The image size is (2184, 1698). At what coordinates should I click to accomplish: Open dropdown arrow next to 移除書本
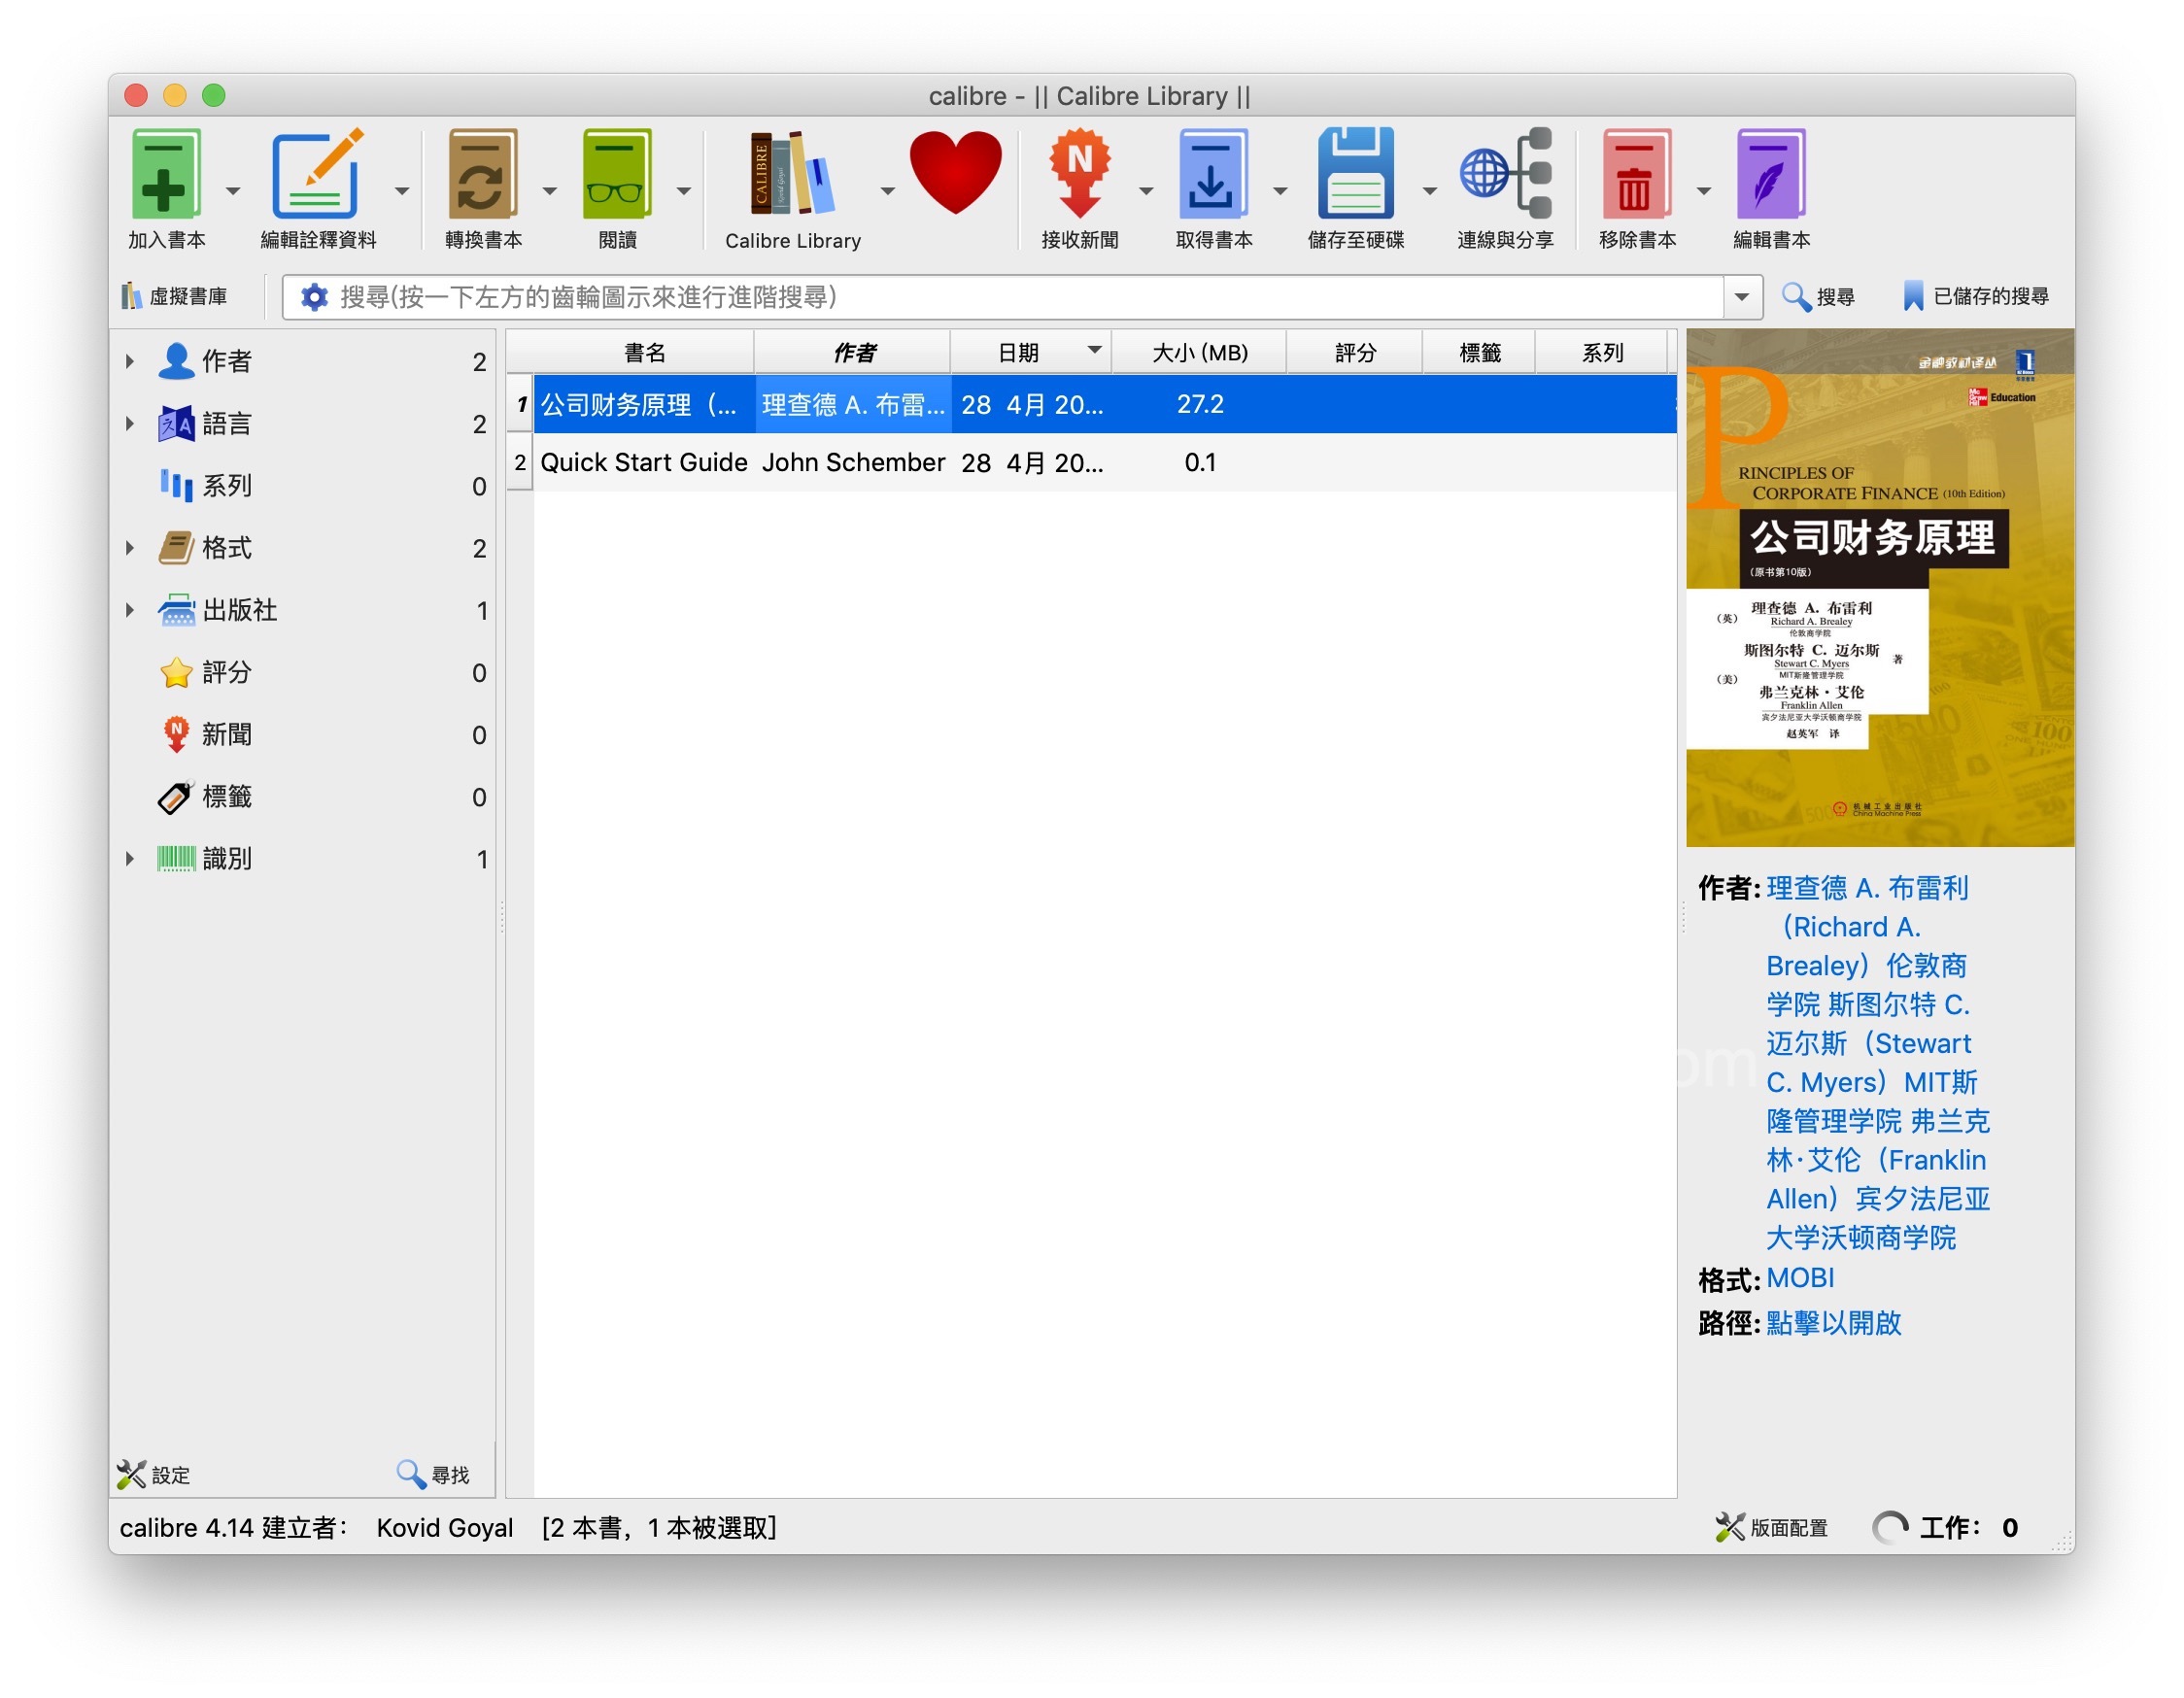[x=1705, y=190]
